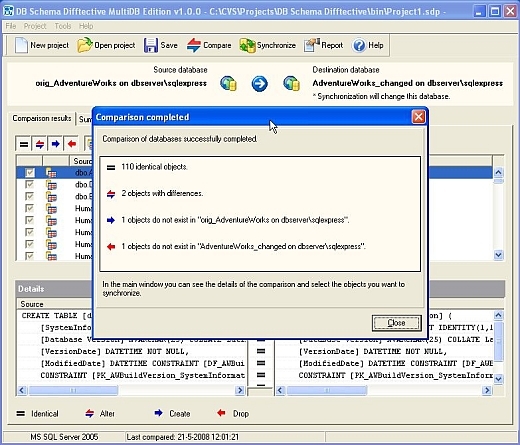The height and width of the screenshot is (445, 520).
Task: Open the Tools menu
Action: [x=63, y=26]
